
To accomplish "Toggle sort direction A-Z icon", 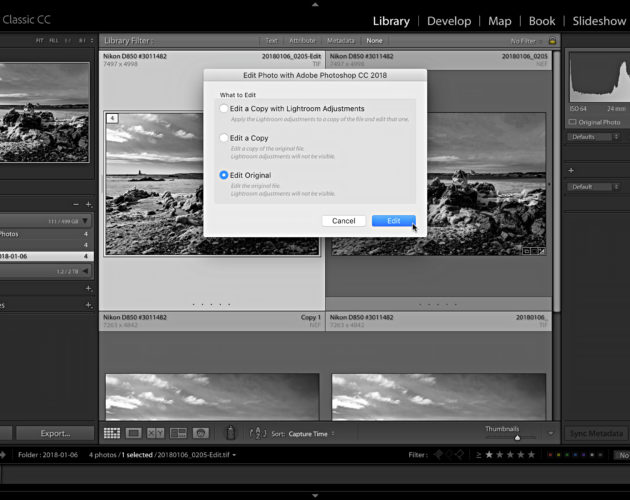I will click(258, 433).
